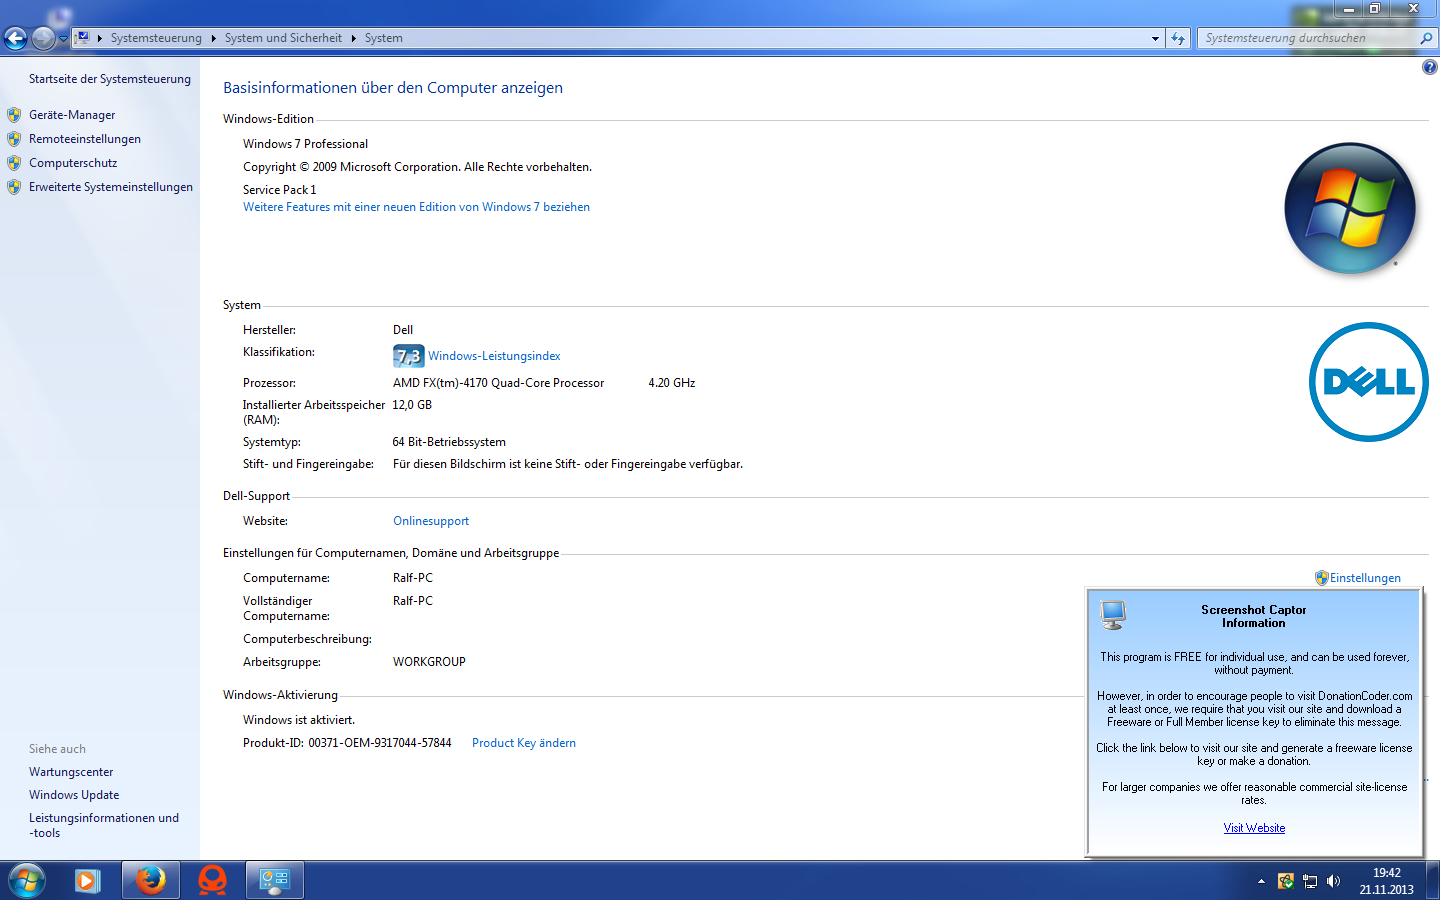Click Product Key ändern link
Screen dimensions: 1440x900
(524, 743)
